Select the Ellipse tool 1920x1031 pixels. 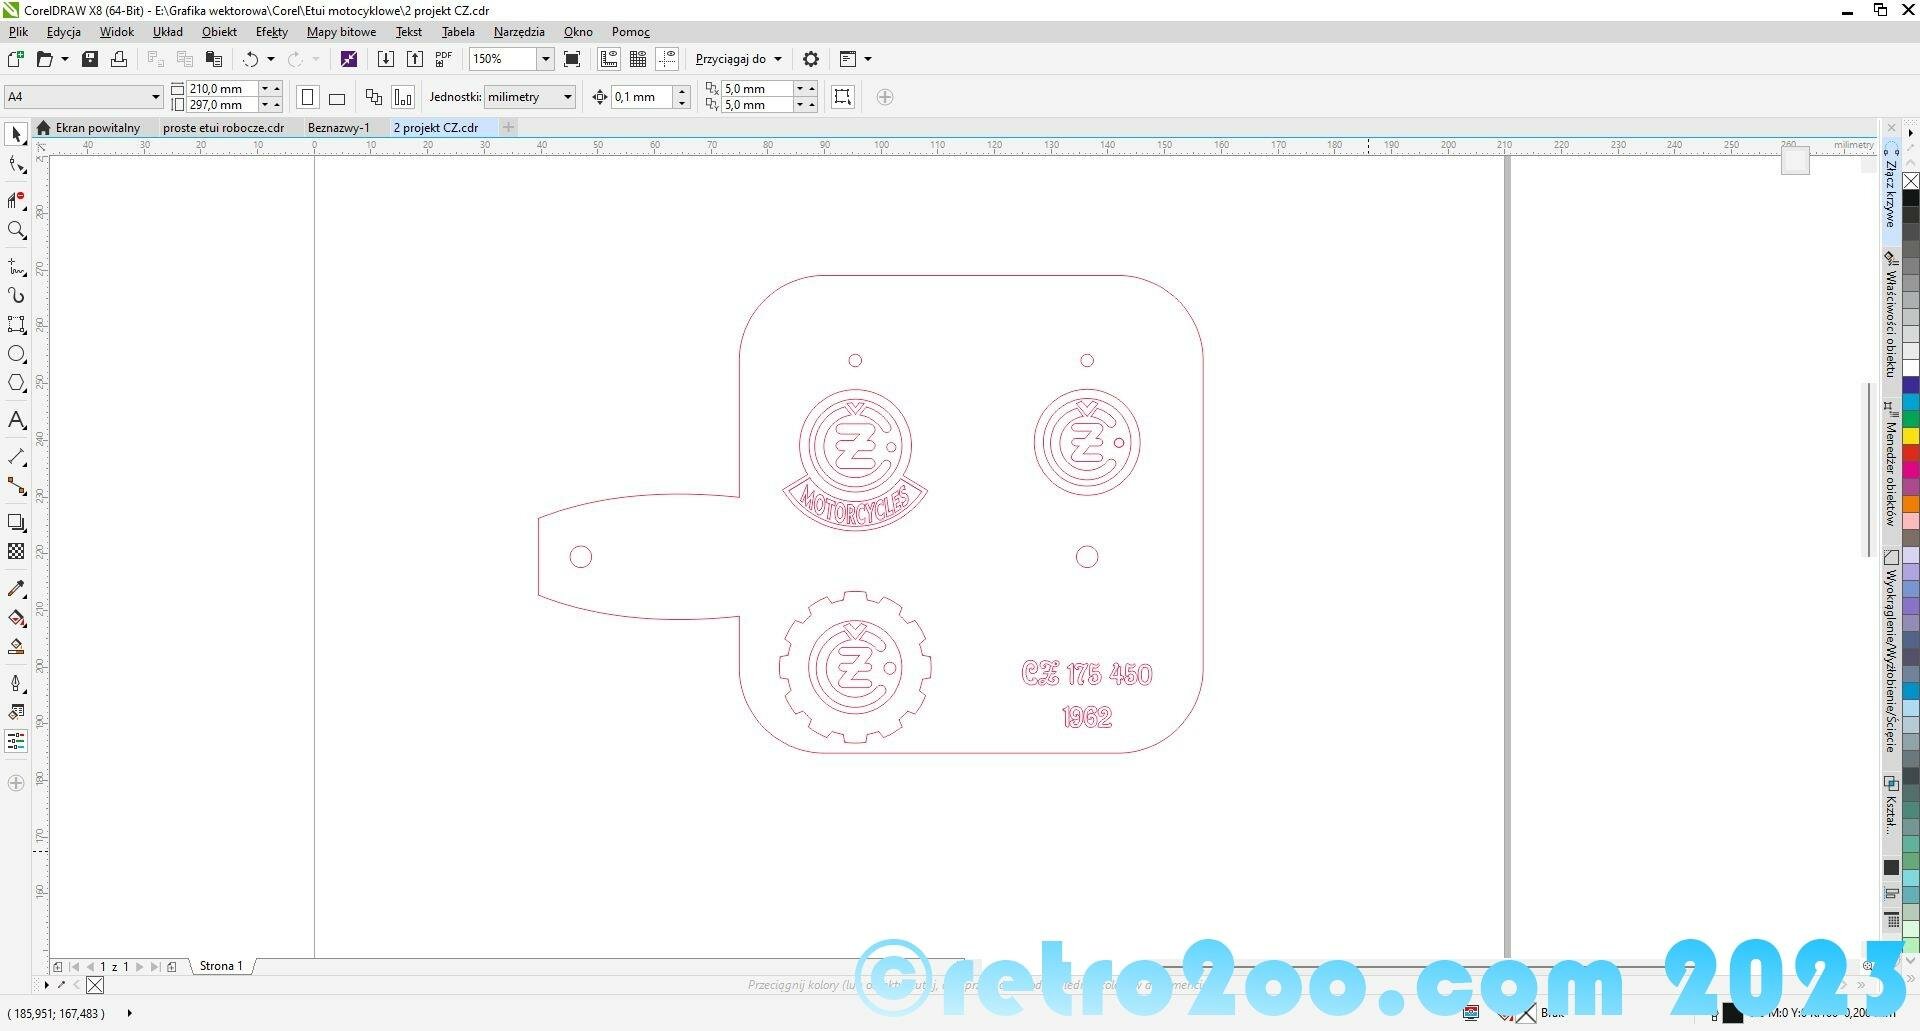[16, 354]
